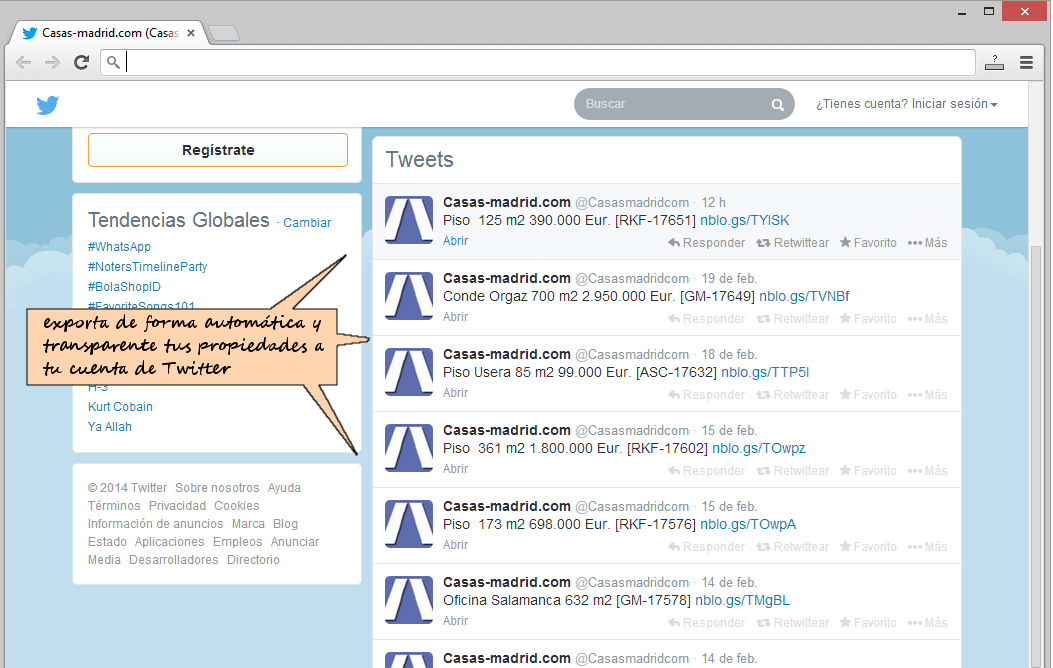Close the Casas-madrid.com browser tab
Screen dimensions: 1053x668
click(191, 33)
